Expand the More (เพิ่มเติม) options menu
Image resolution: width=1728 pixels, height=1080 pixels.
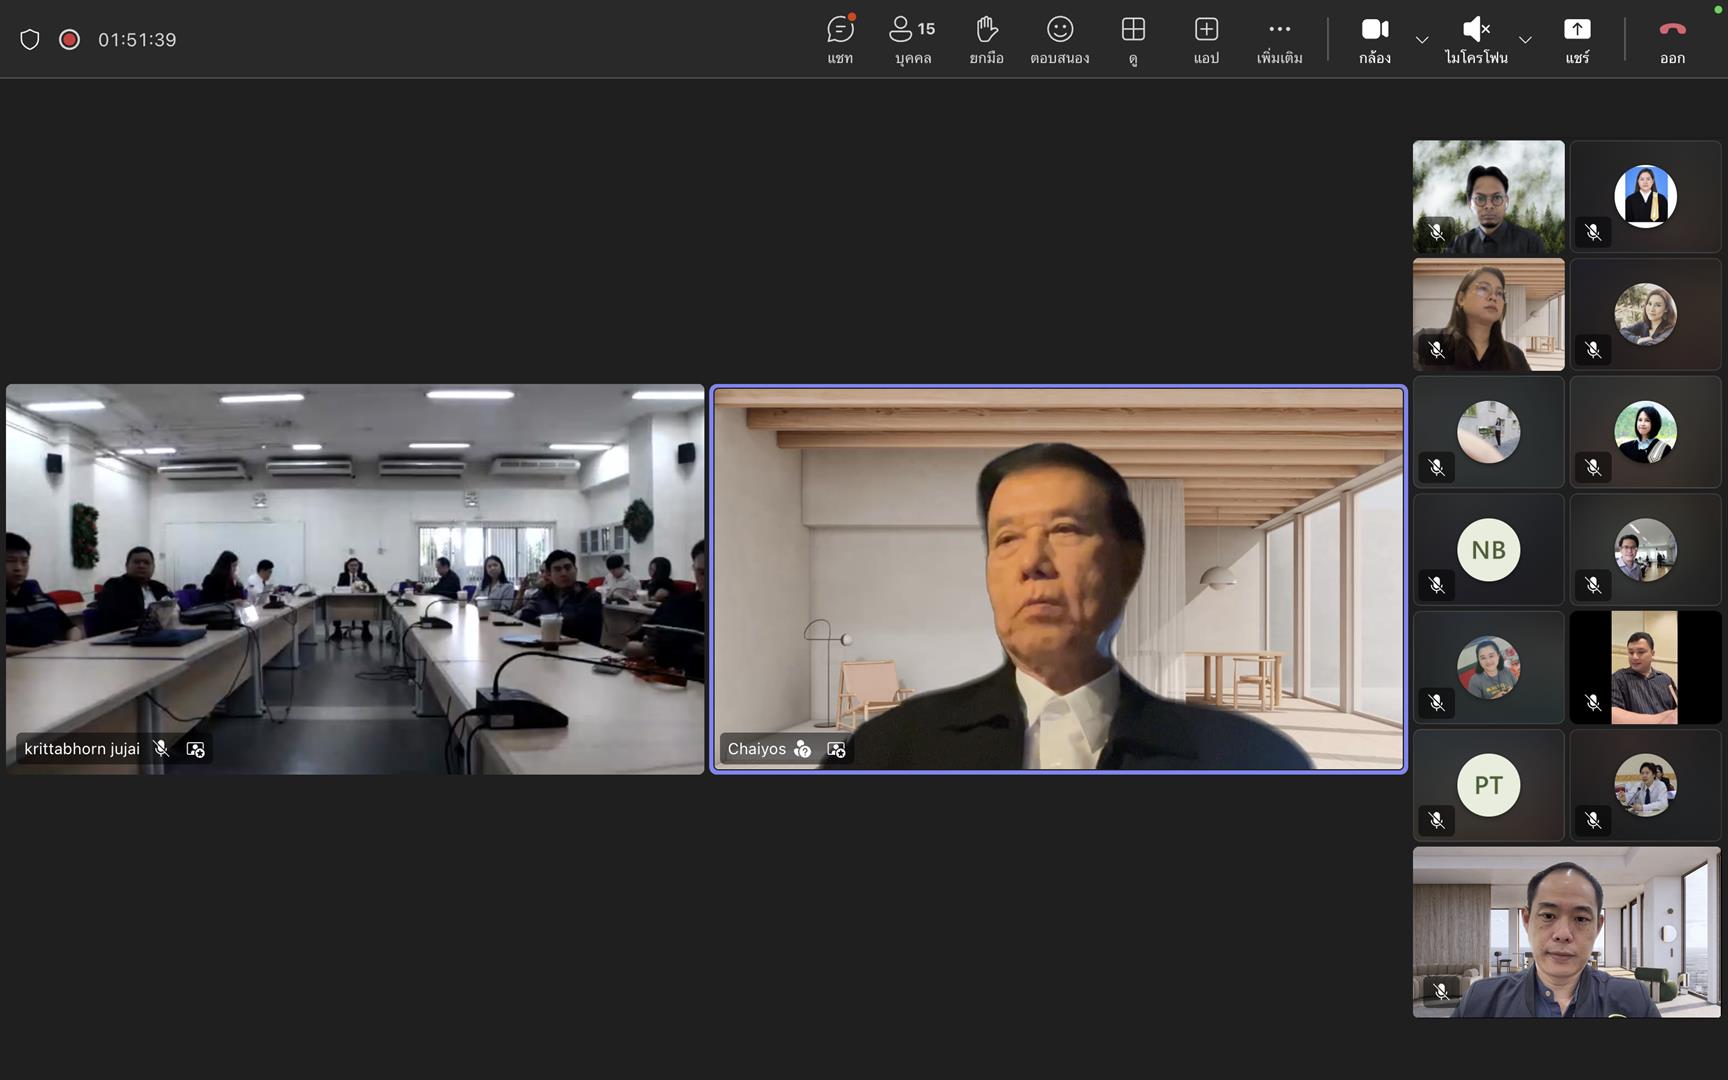tap(1279, 30)
